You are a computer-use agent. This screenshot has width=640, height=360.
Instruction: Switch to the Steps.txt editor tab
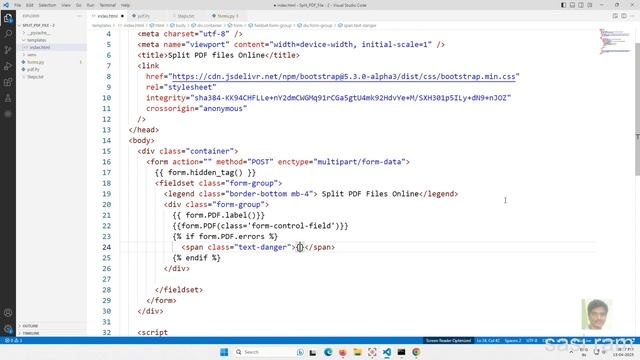[186, 16]
